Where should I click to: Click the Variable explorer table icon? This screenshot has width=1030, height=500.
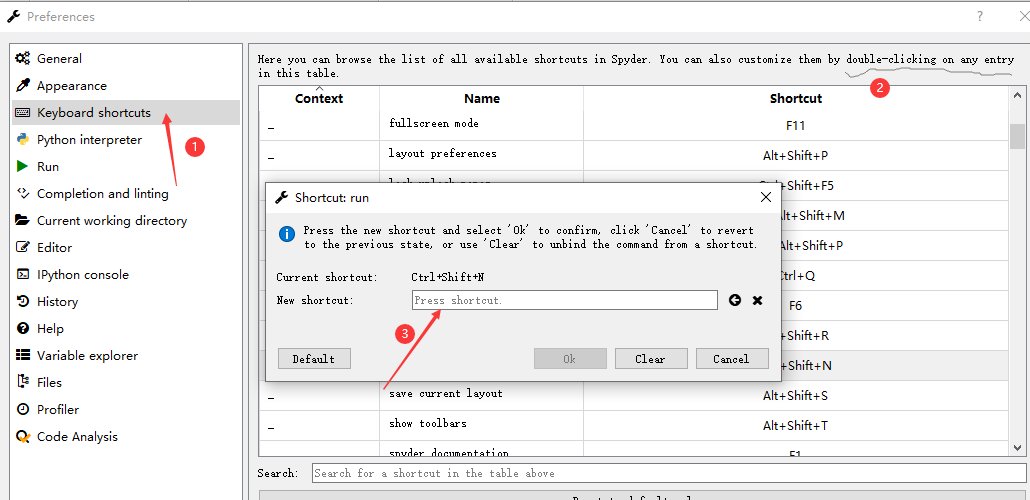click(x=23, y=355)
